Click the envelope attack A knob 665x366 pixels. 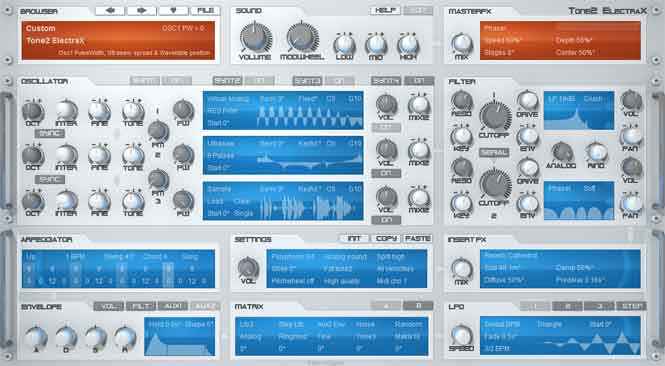tap(36, 338)
